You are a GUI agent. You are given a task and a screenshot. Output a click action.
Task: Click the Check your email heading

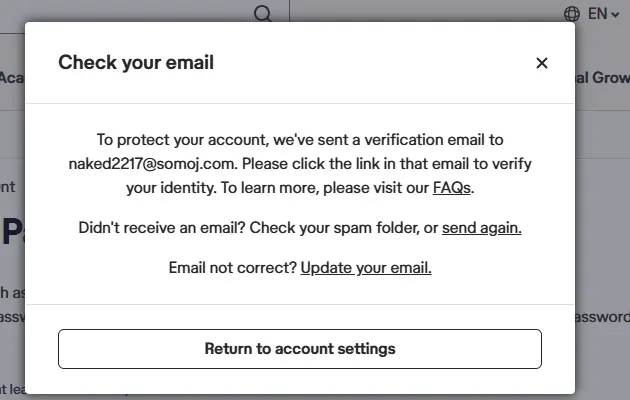coord(136,63)
